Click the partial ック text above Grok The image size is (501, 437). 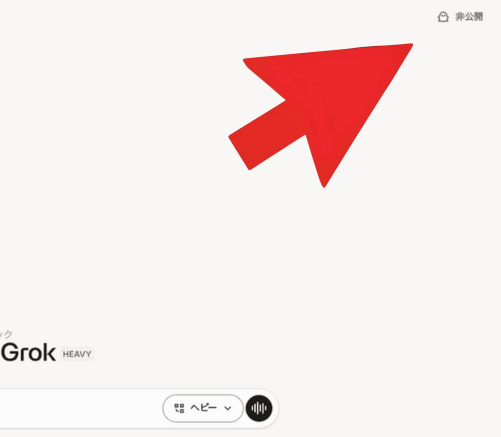click(6, 334)
